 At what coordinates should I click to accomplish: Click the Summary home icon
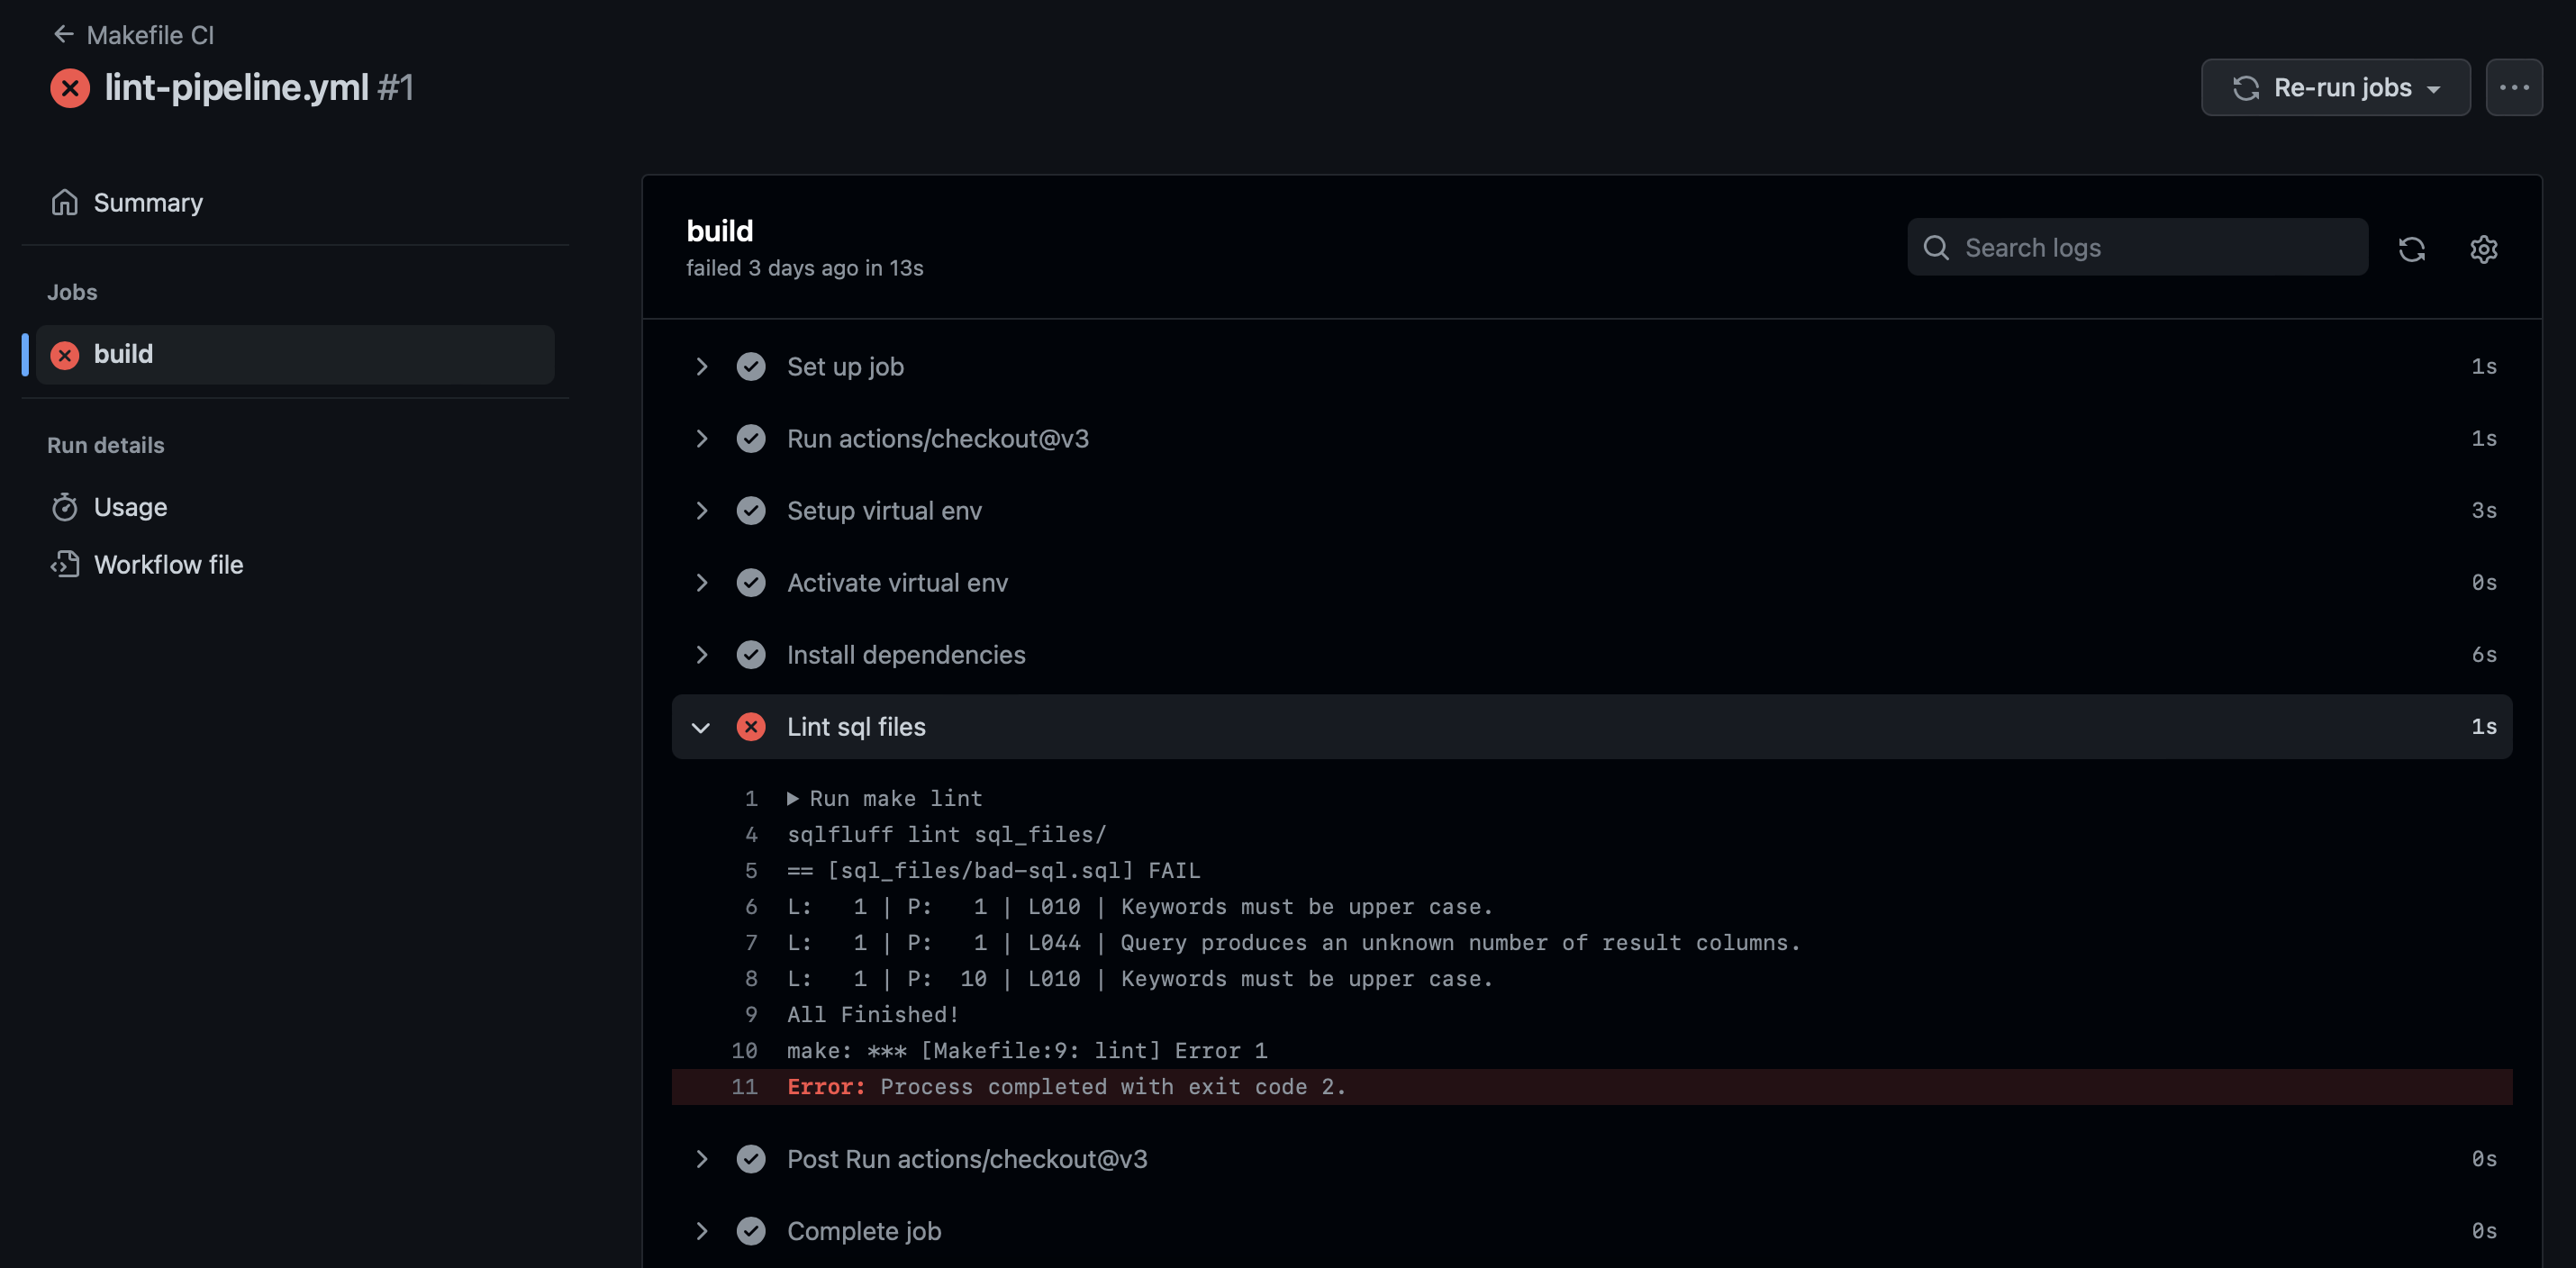[x=65, y=202]
